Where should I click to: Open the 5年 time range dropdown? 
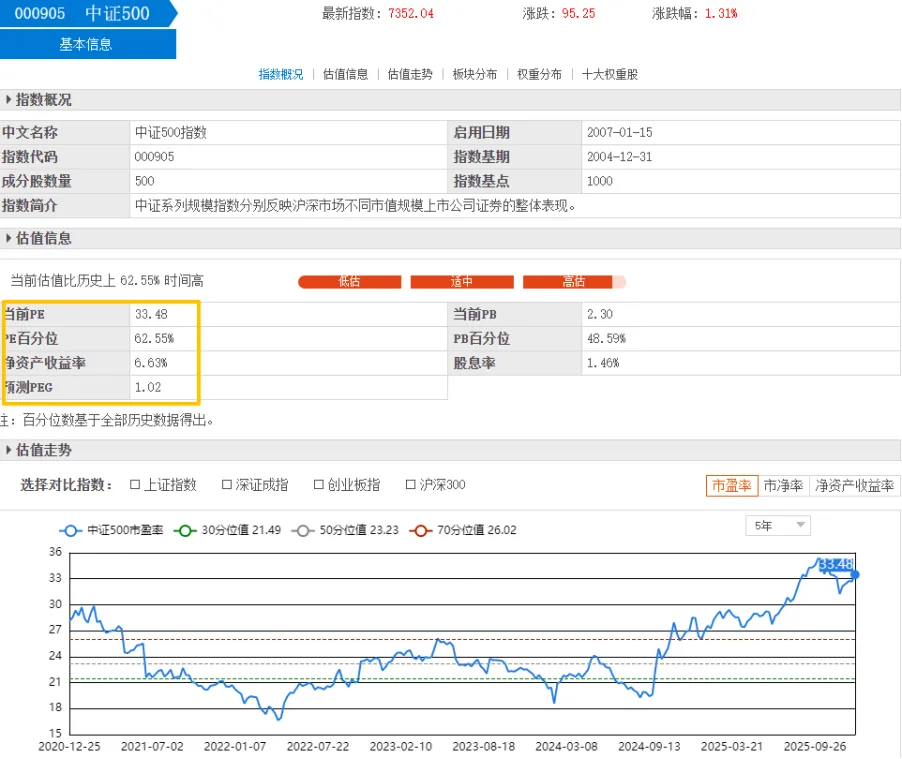778,526
